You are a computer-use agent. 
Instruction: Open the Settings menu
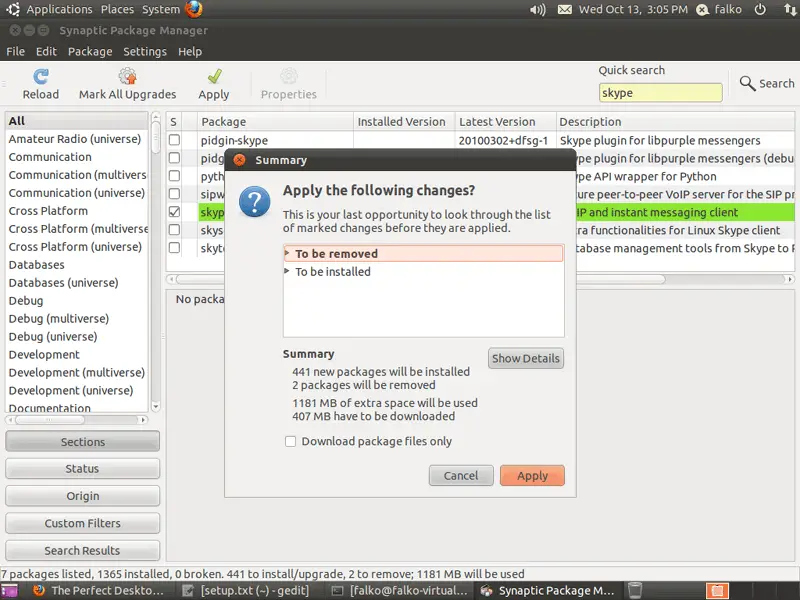click(x=145, y=52)
